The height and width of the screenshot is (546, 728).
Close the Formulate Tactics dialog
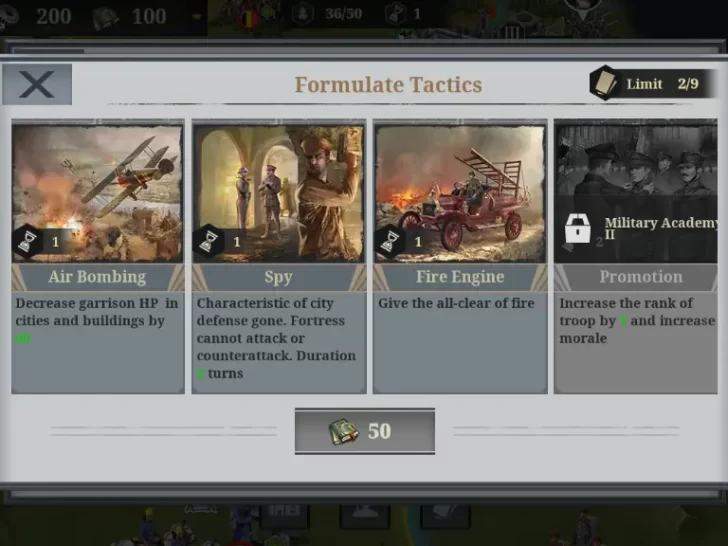pos(37,84)
